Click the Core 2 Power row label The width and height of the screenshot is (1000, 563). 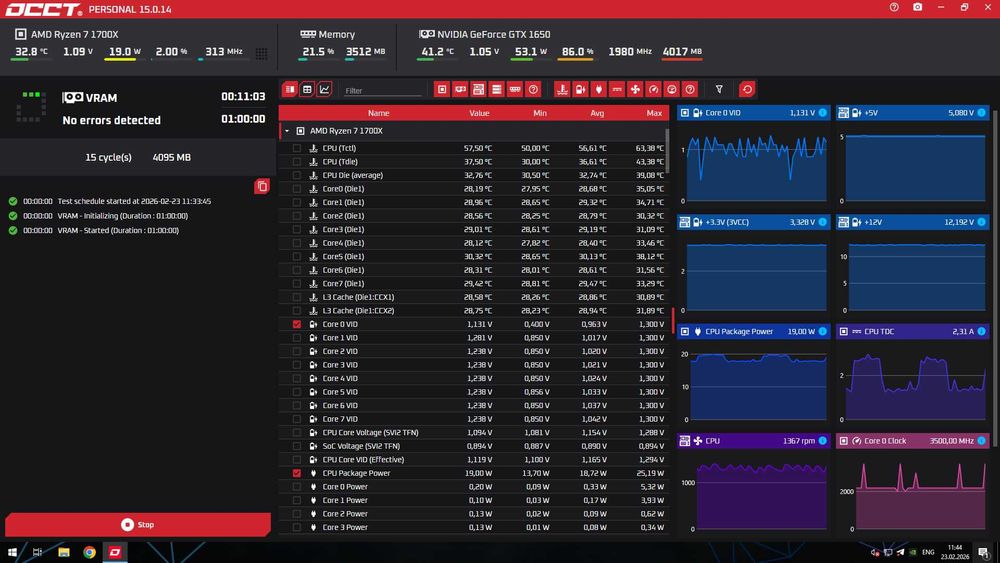(x=344, y=514)
